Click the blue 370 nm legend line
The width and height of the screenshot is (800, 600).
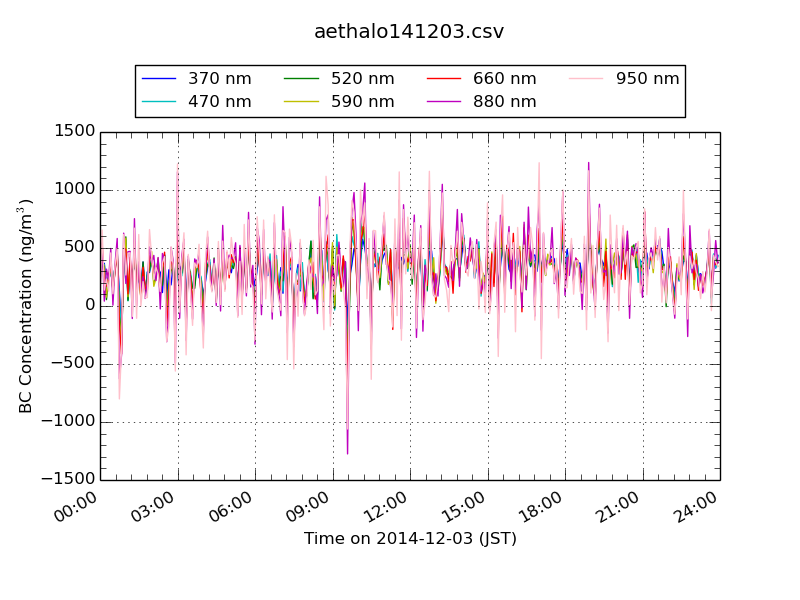pyautogui.click(x=159, y=79)
